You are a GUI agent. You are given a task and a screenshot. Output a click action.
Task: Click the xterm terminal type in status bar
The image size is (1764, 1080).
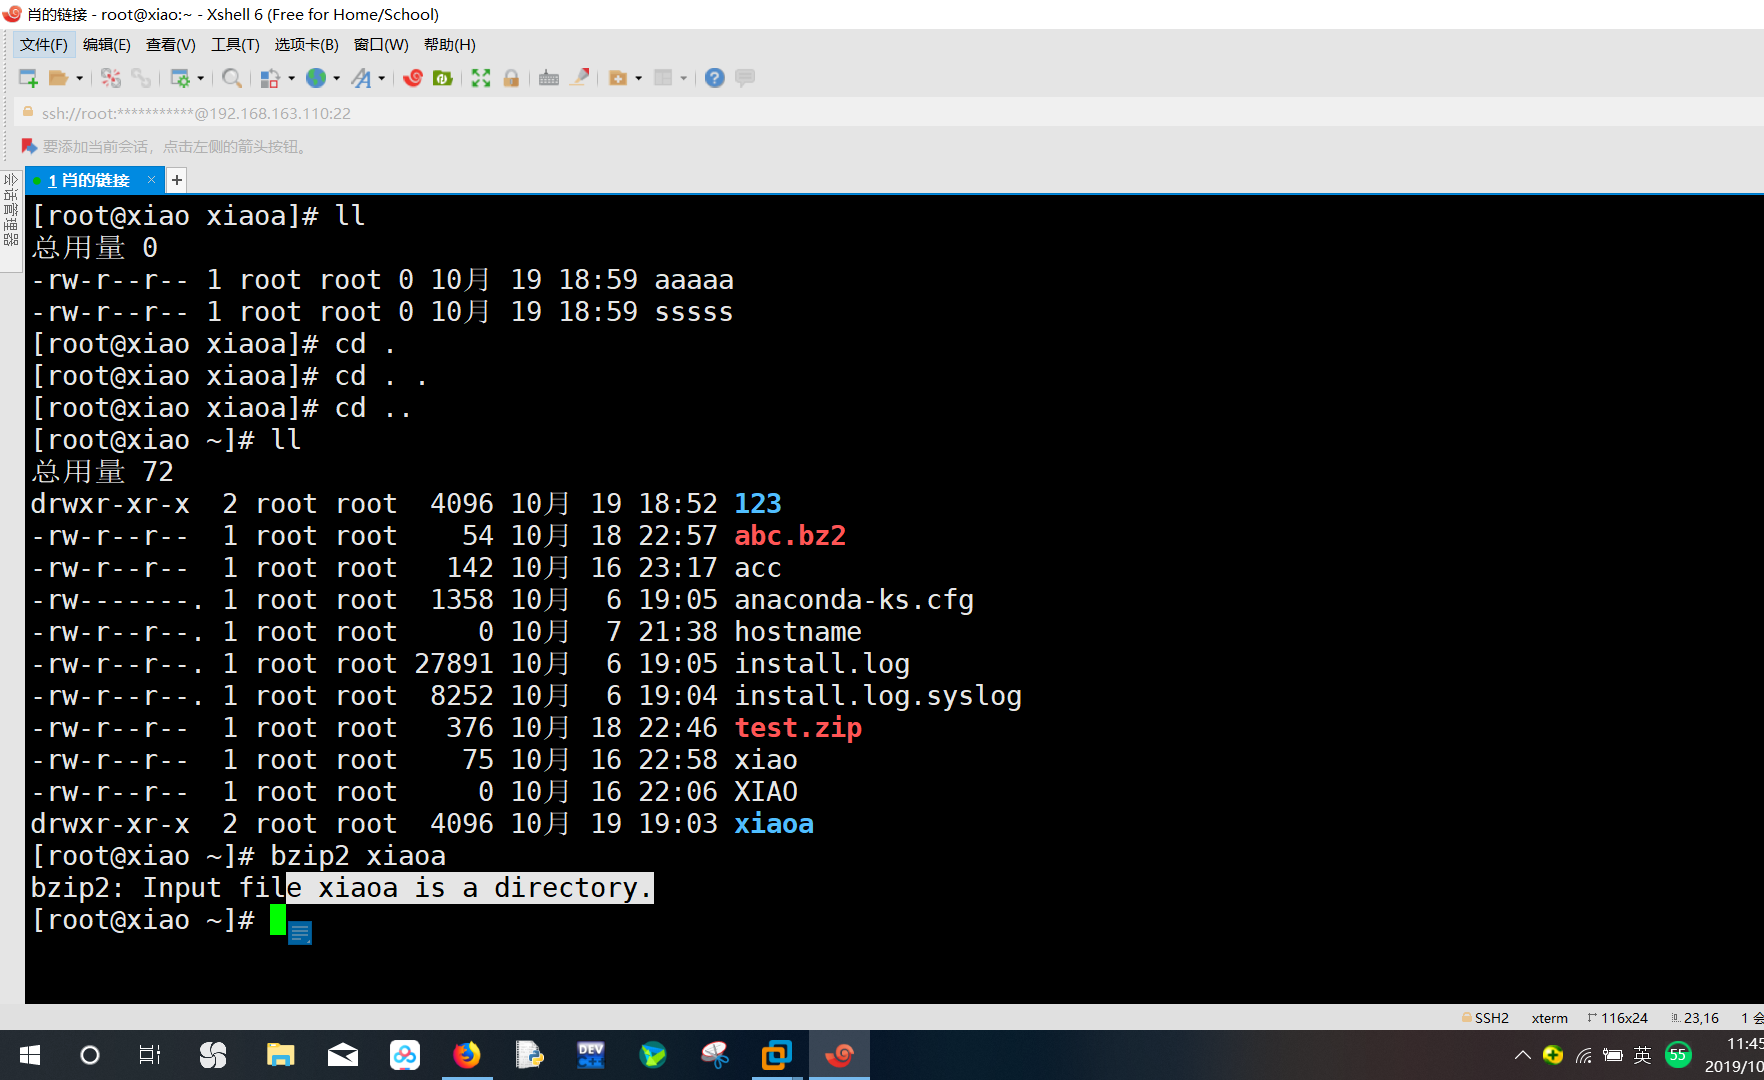coord(1549,1018)
